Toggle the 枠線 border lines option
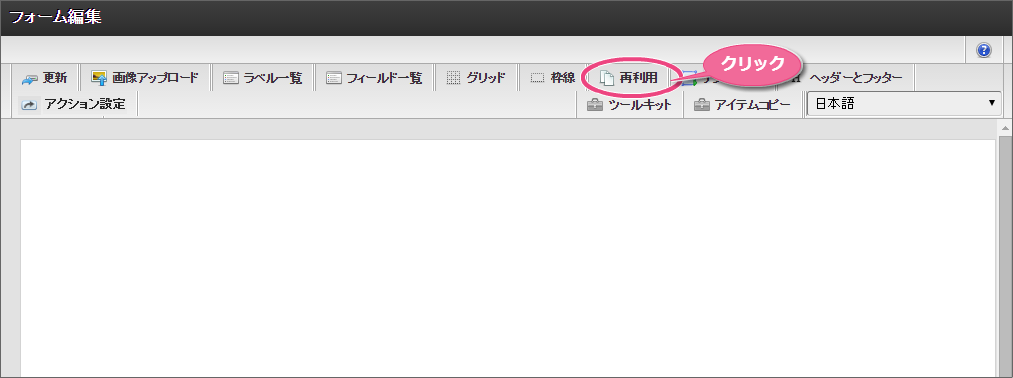The height and width of the screenshot is (378, 1013). pyautogui.click(x=552, y=79)
